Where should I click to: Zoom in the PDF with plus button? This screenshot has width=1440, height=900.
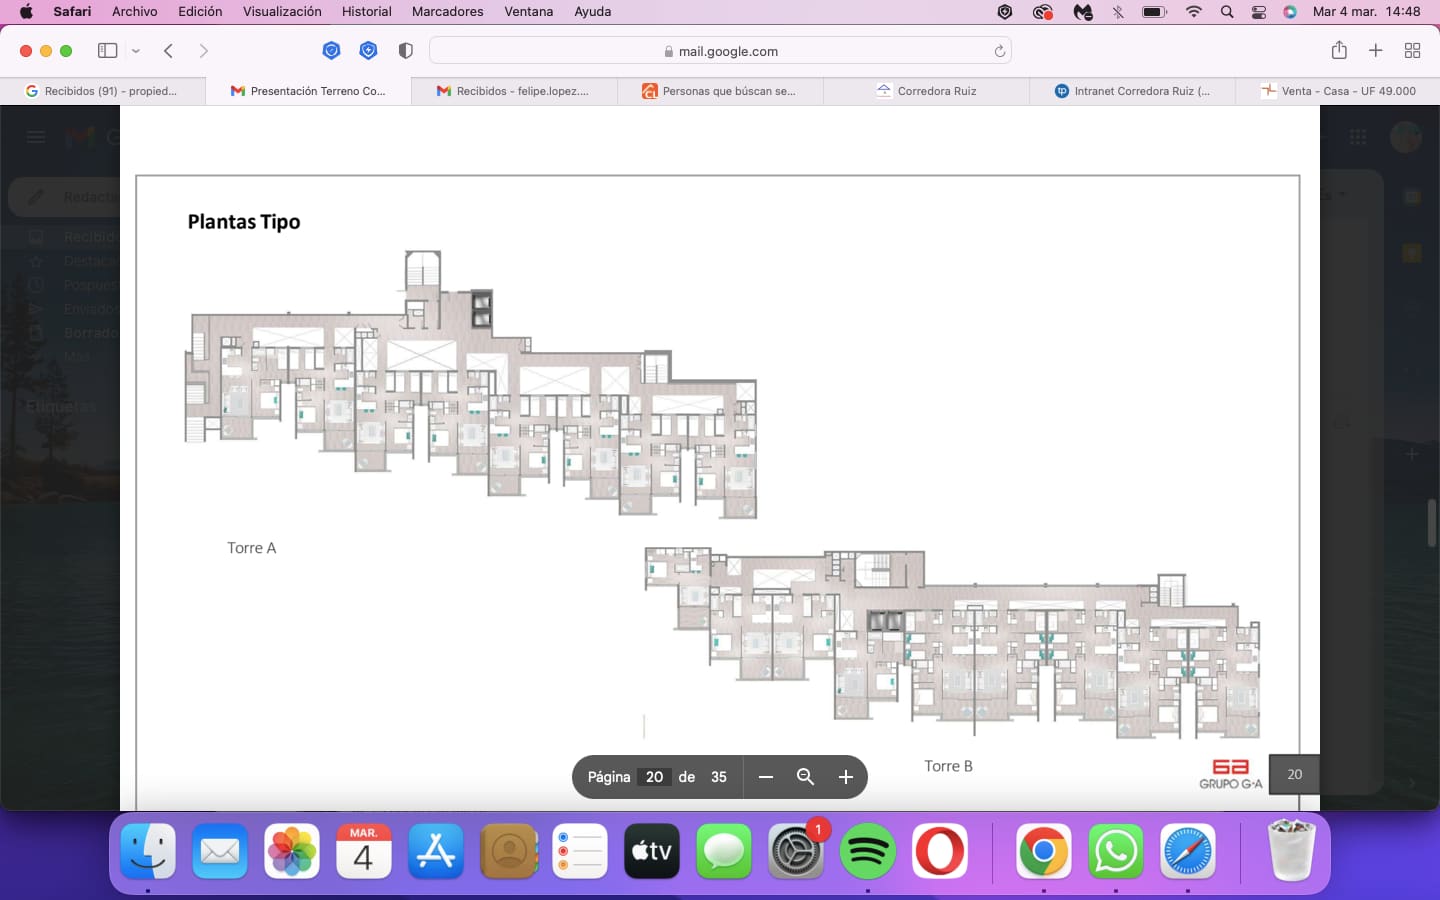click(846, 777)
